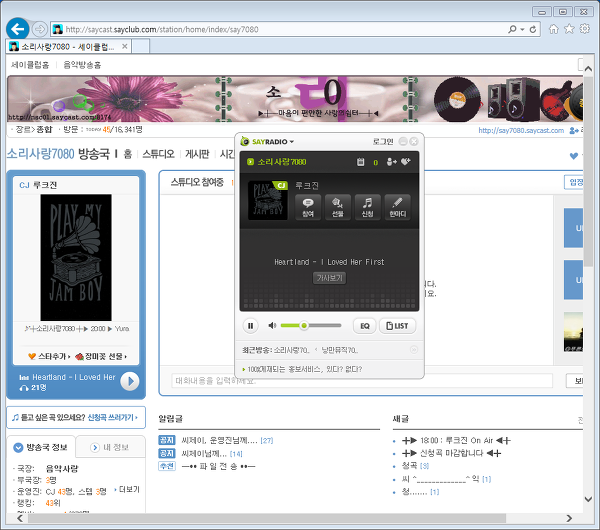
Task: Expand 더보기 in station info
Action: point(127,489)
